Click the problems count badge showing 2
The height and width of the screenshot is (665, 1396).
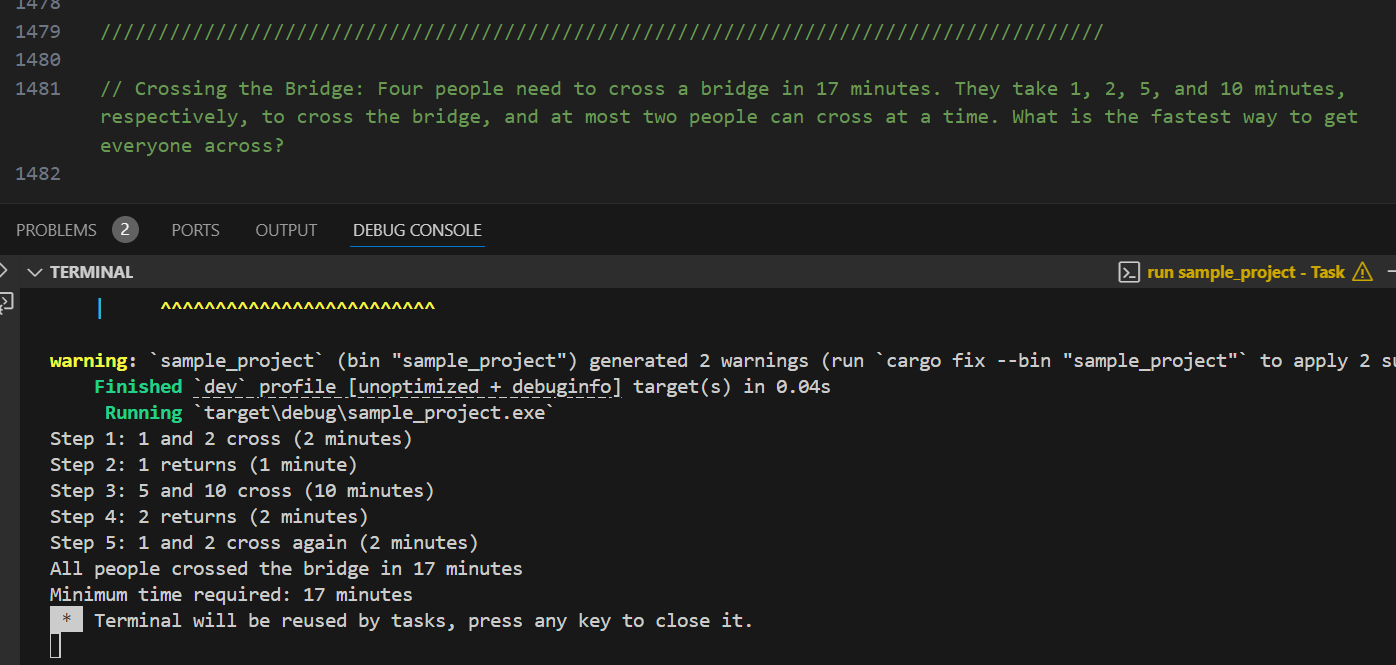(125, 230)
